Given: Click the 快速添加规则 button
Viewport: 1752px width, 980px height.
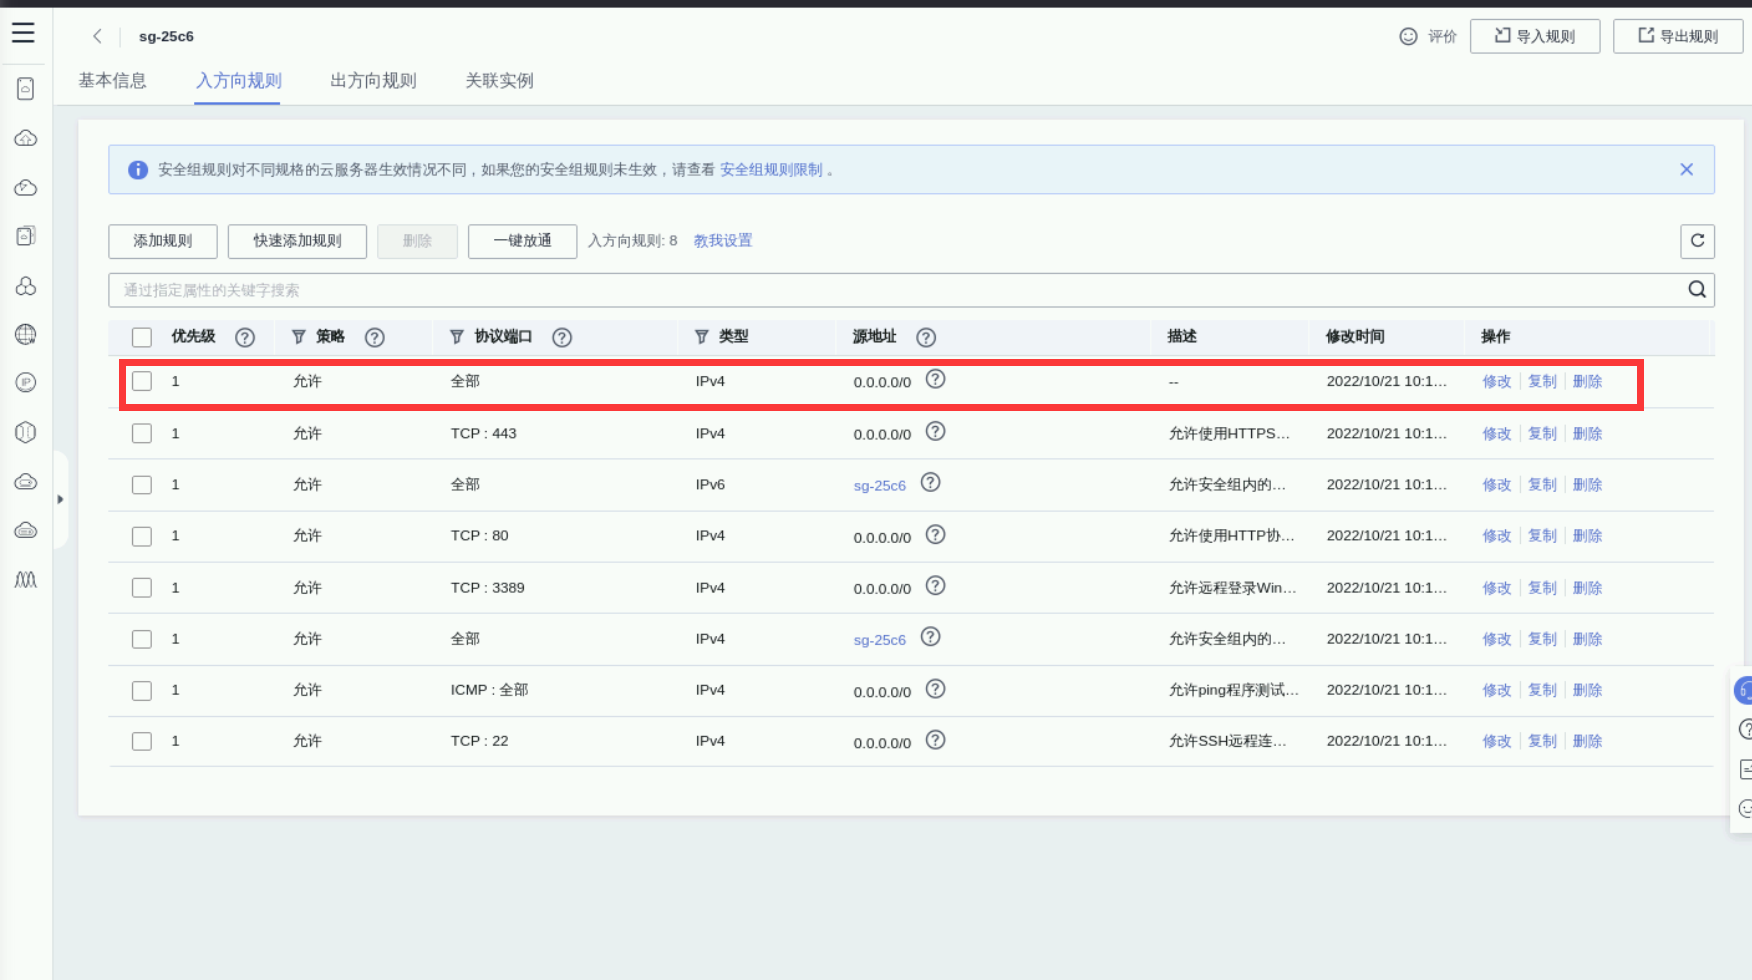Looking at the screenshot, I should point(297,241).
